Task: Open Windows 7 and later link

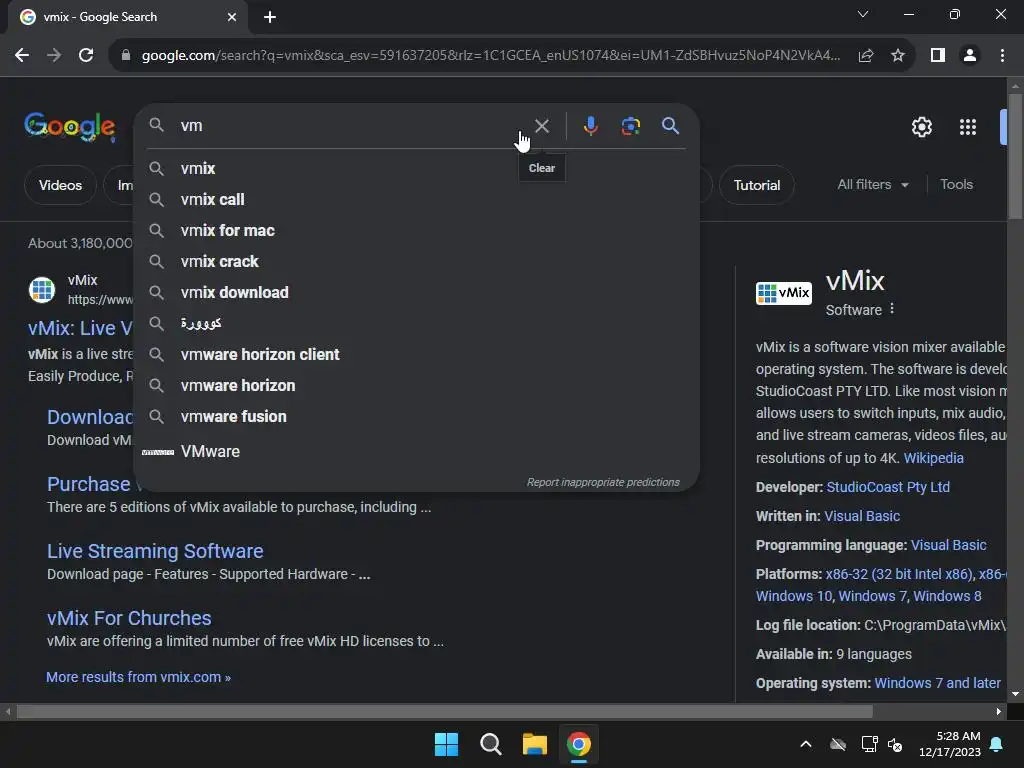Action: pyautogui.click(x=937, y=683)
